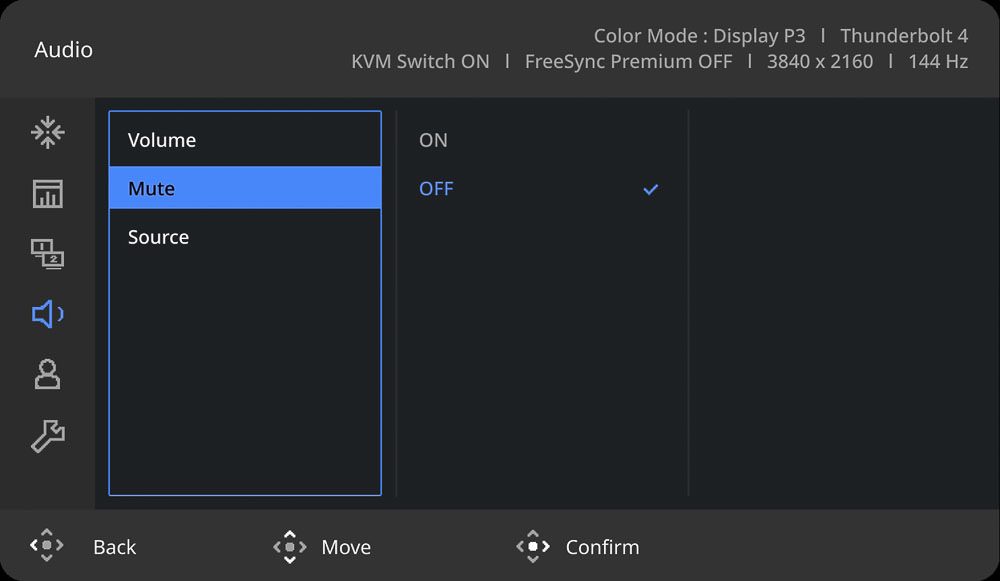Viewport: 1000px width, 581px height.
Task: Open the Picture settings snowflake icon
Action: (x=48, y=133)
